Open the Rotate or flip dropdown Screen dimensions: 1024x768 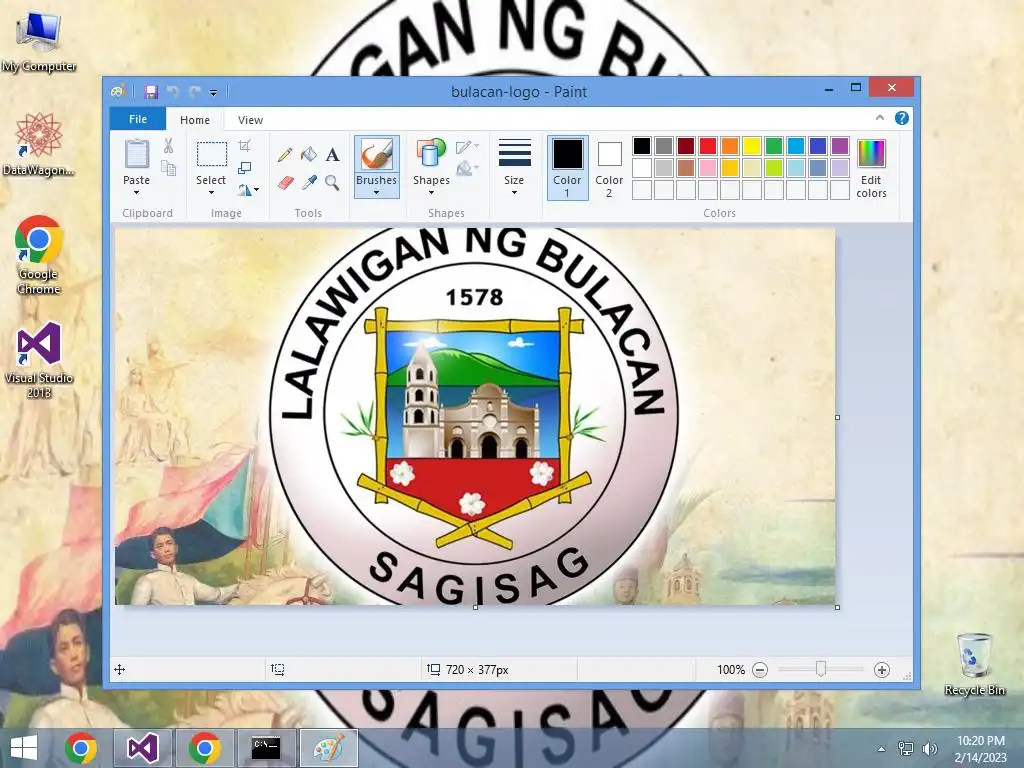tap(248, 190)
